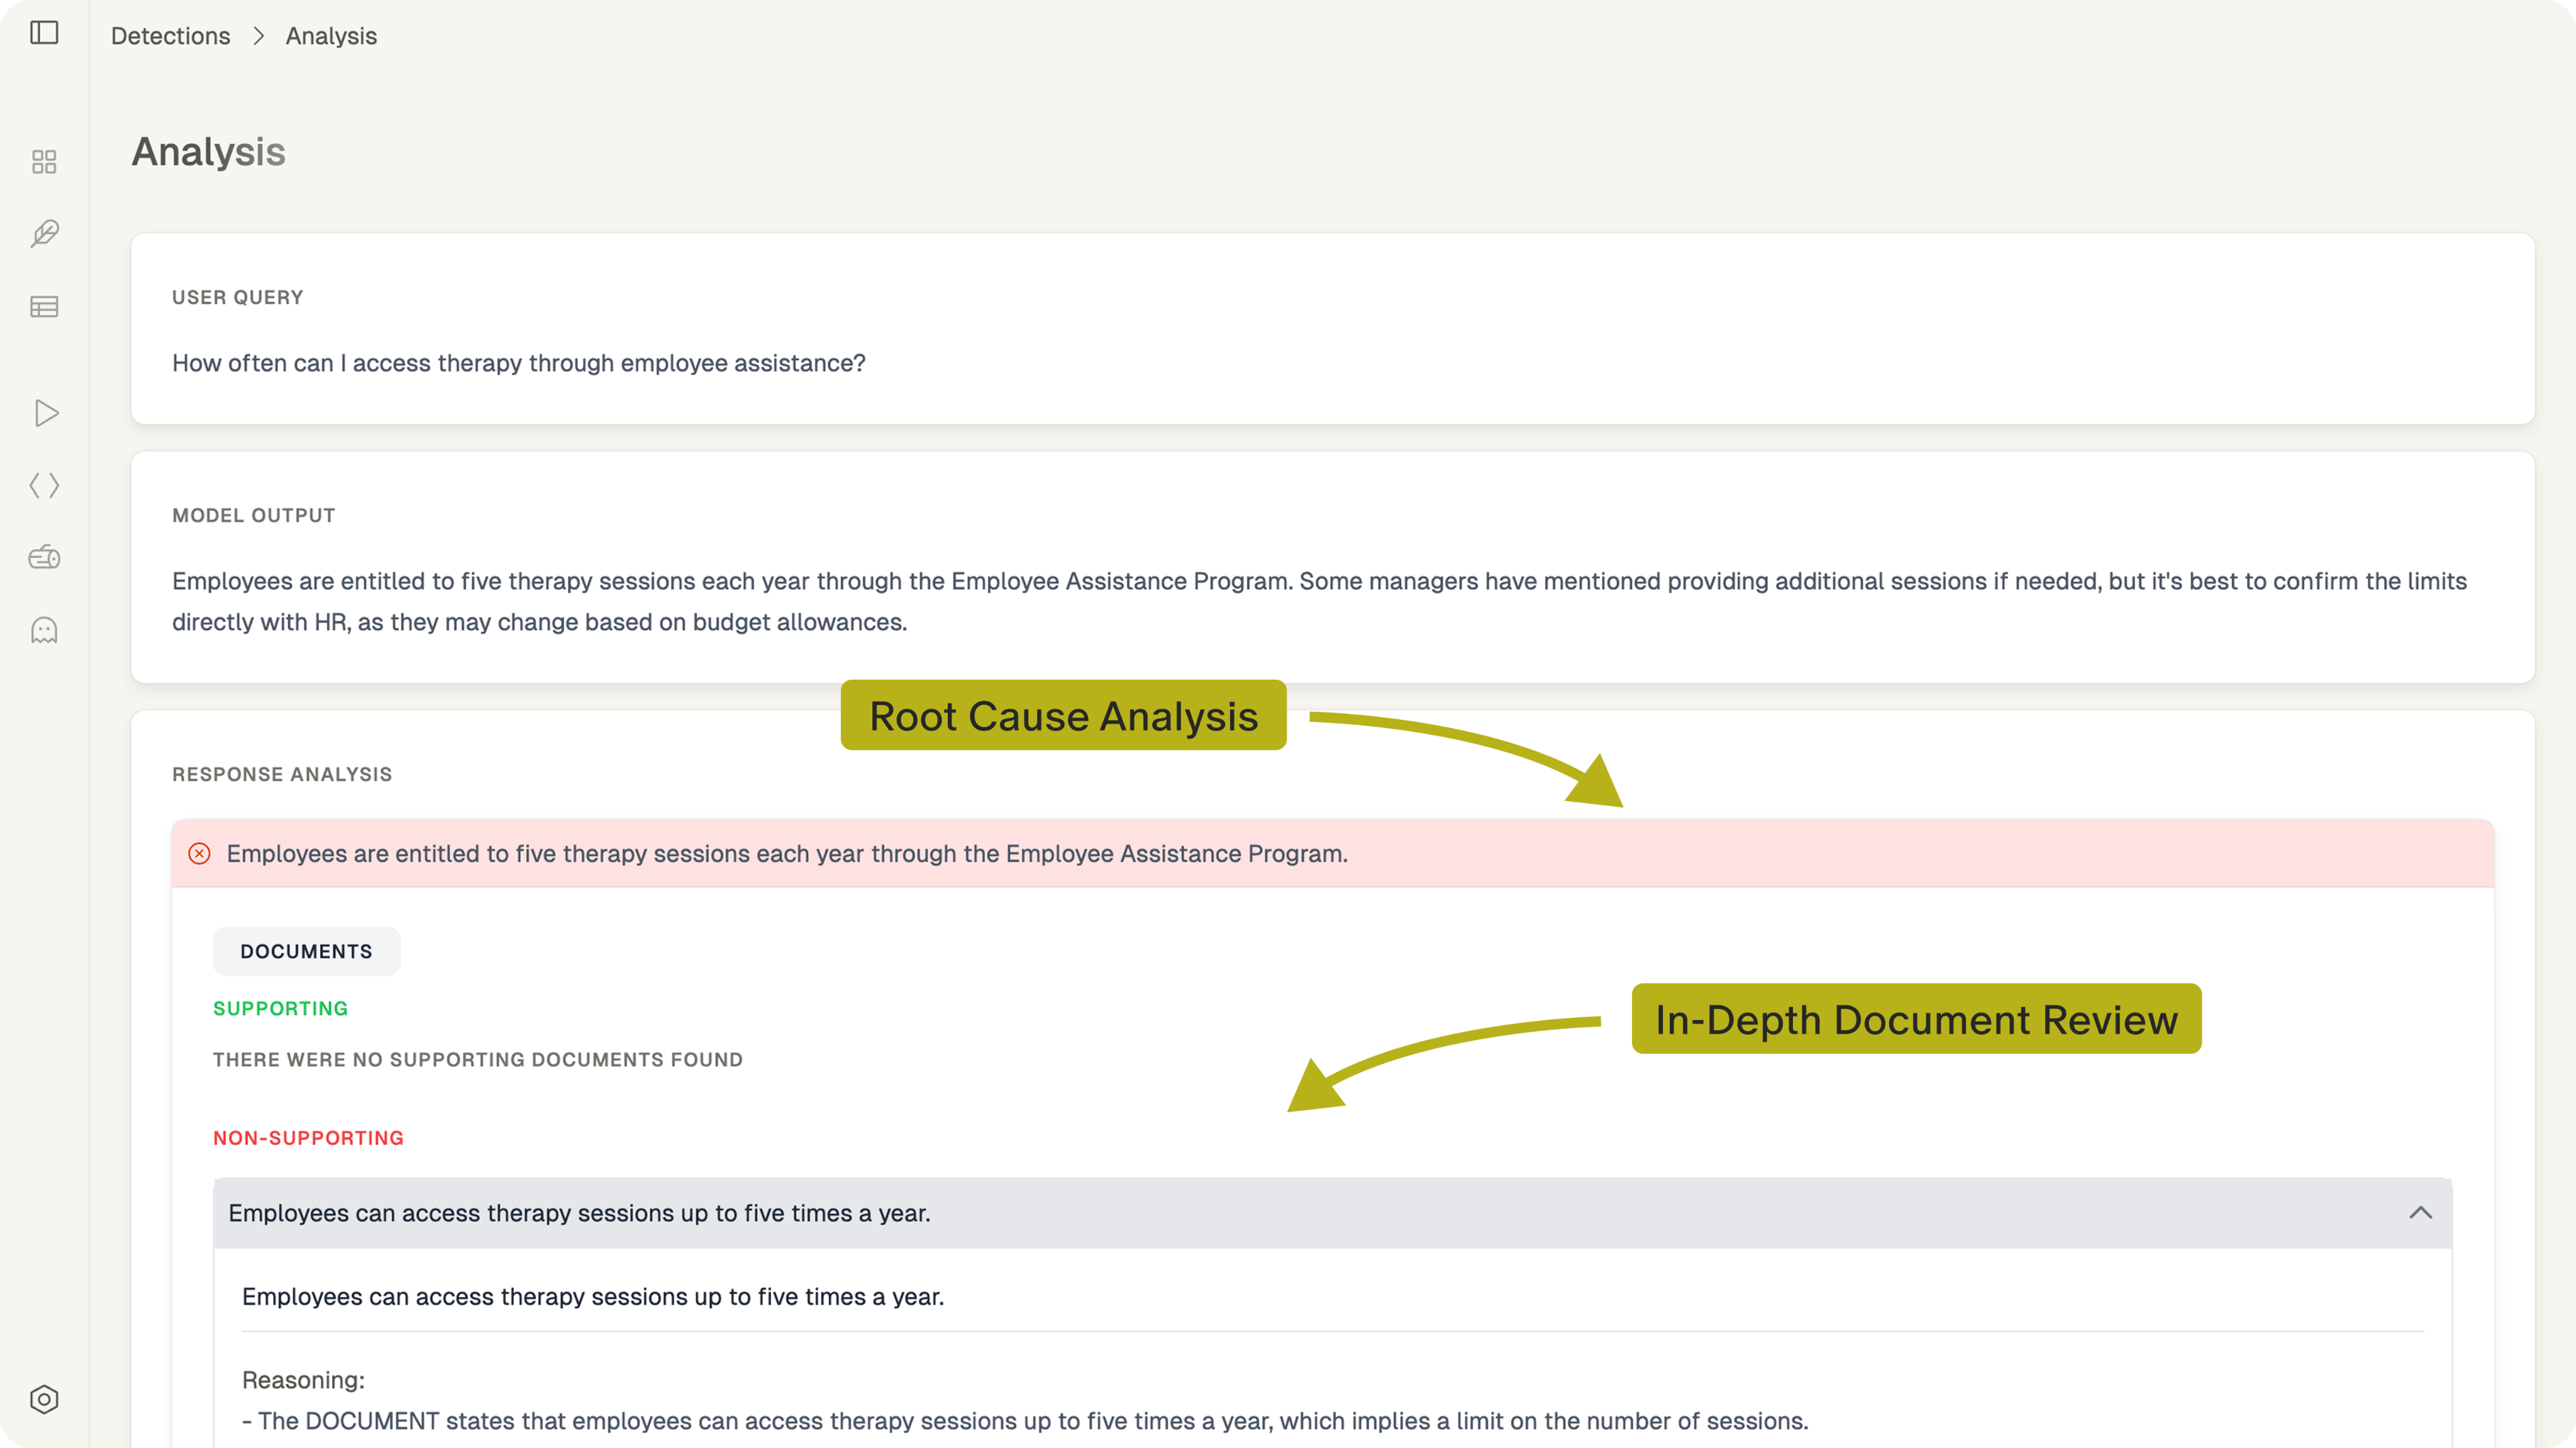Open the code brackets icon
The image size is (2576, 1448).
coord(44,486)
